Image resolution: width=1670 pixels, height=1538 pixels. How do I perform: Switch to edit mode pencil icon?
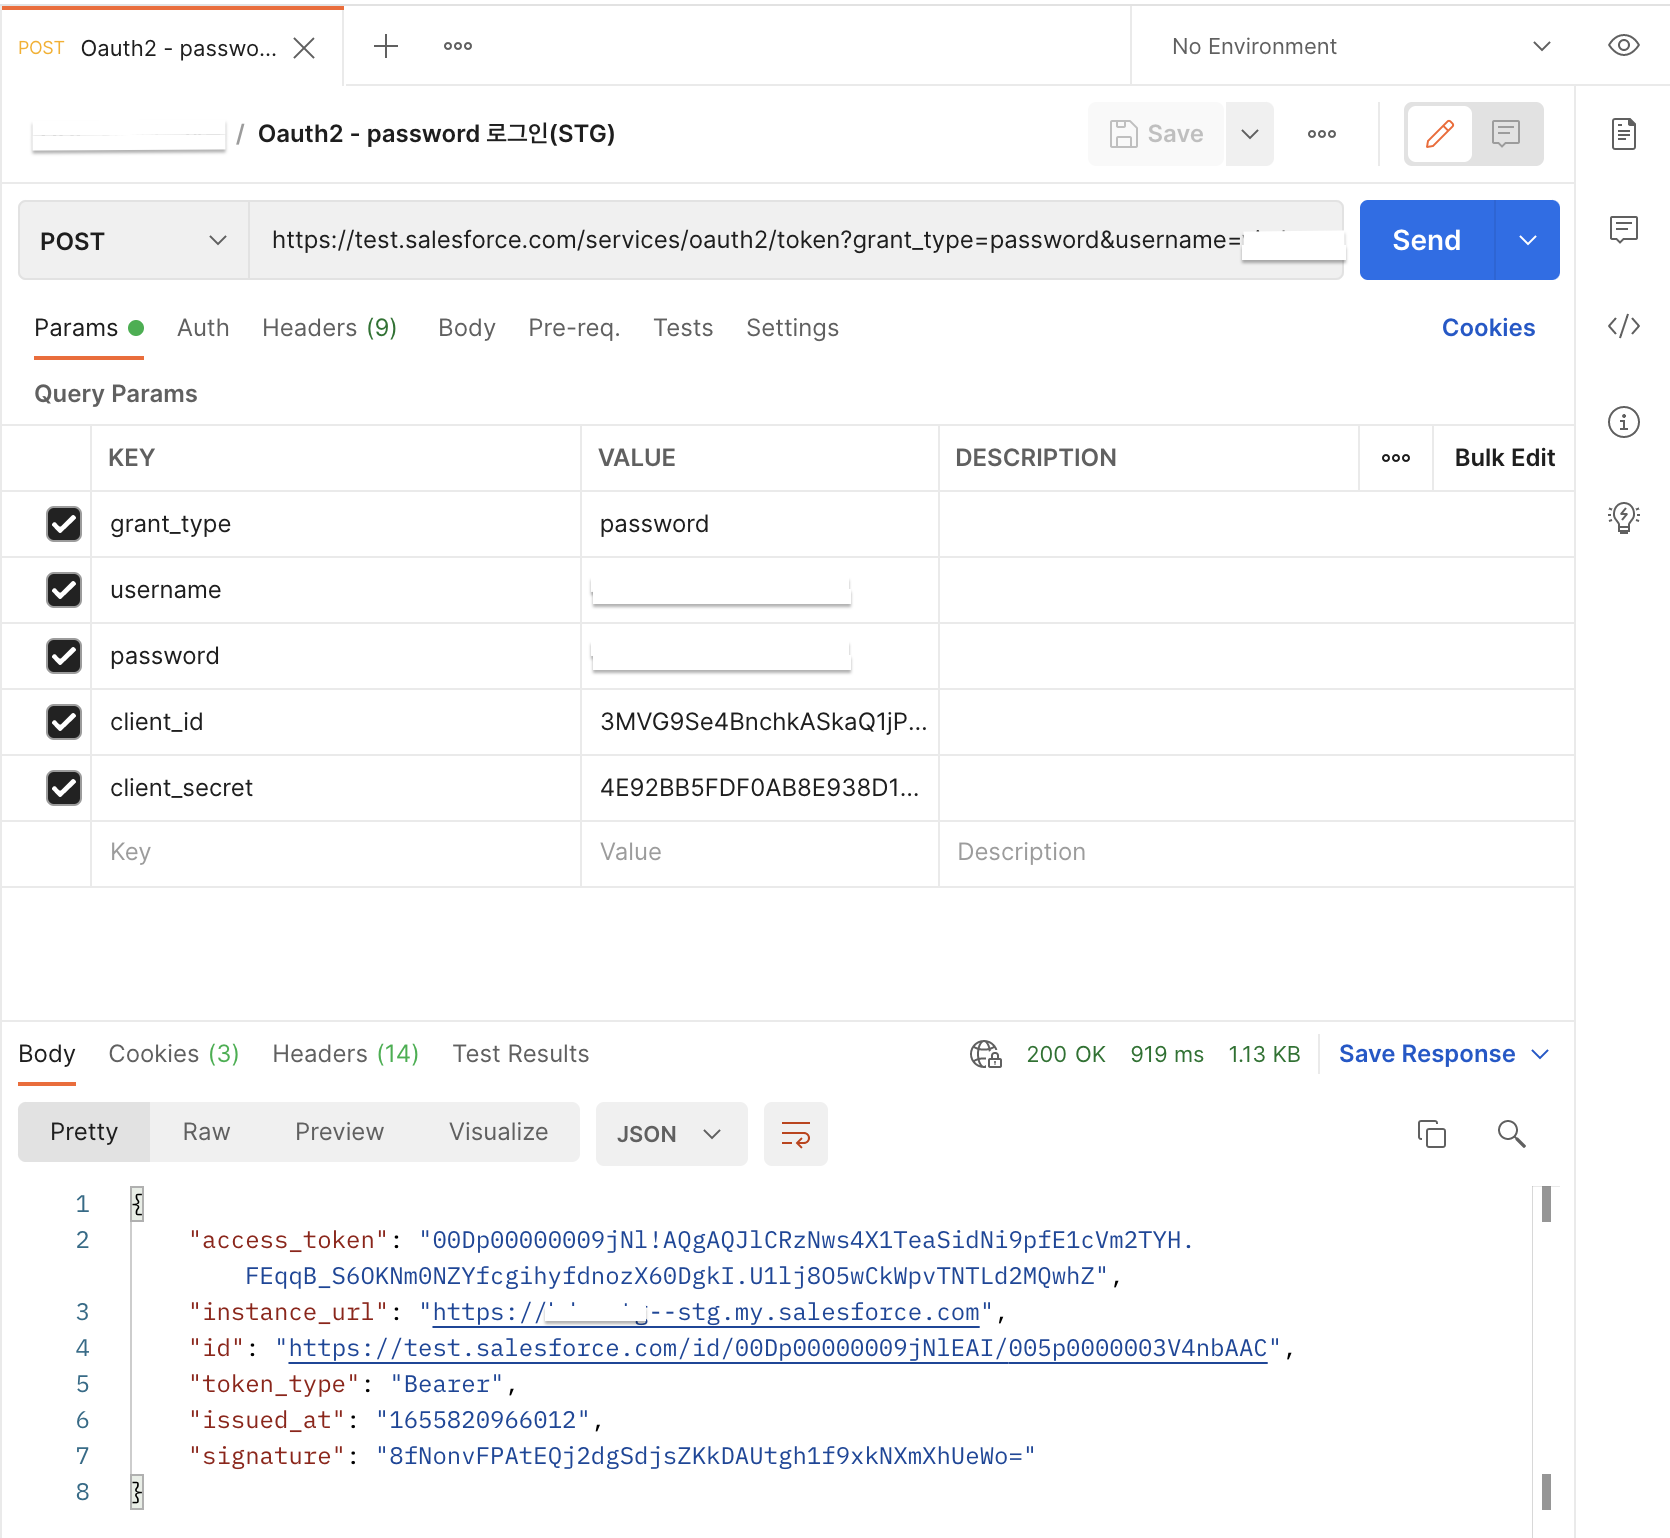coord(1439,134)
